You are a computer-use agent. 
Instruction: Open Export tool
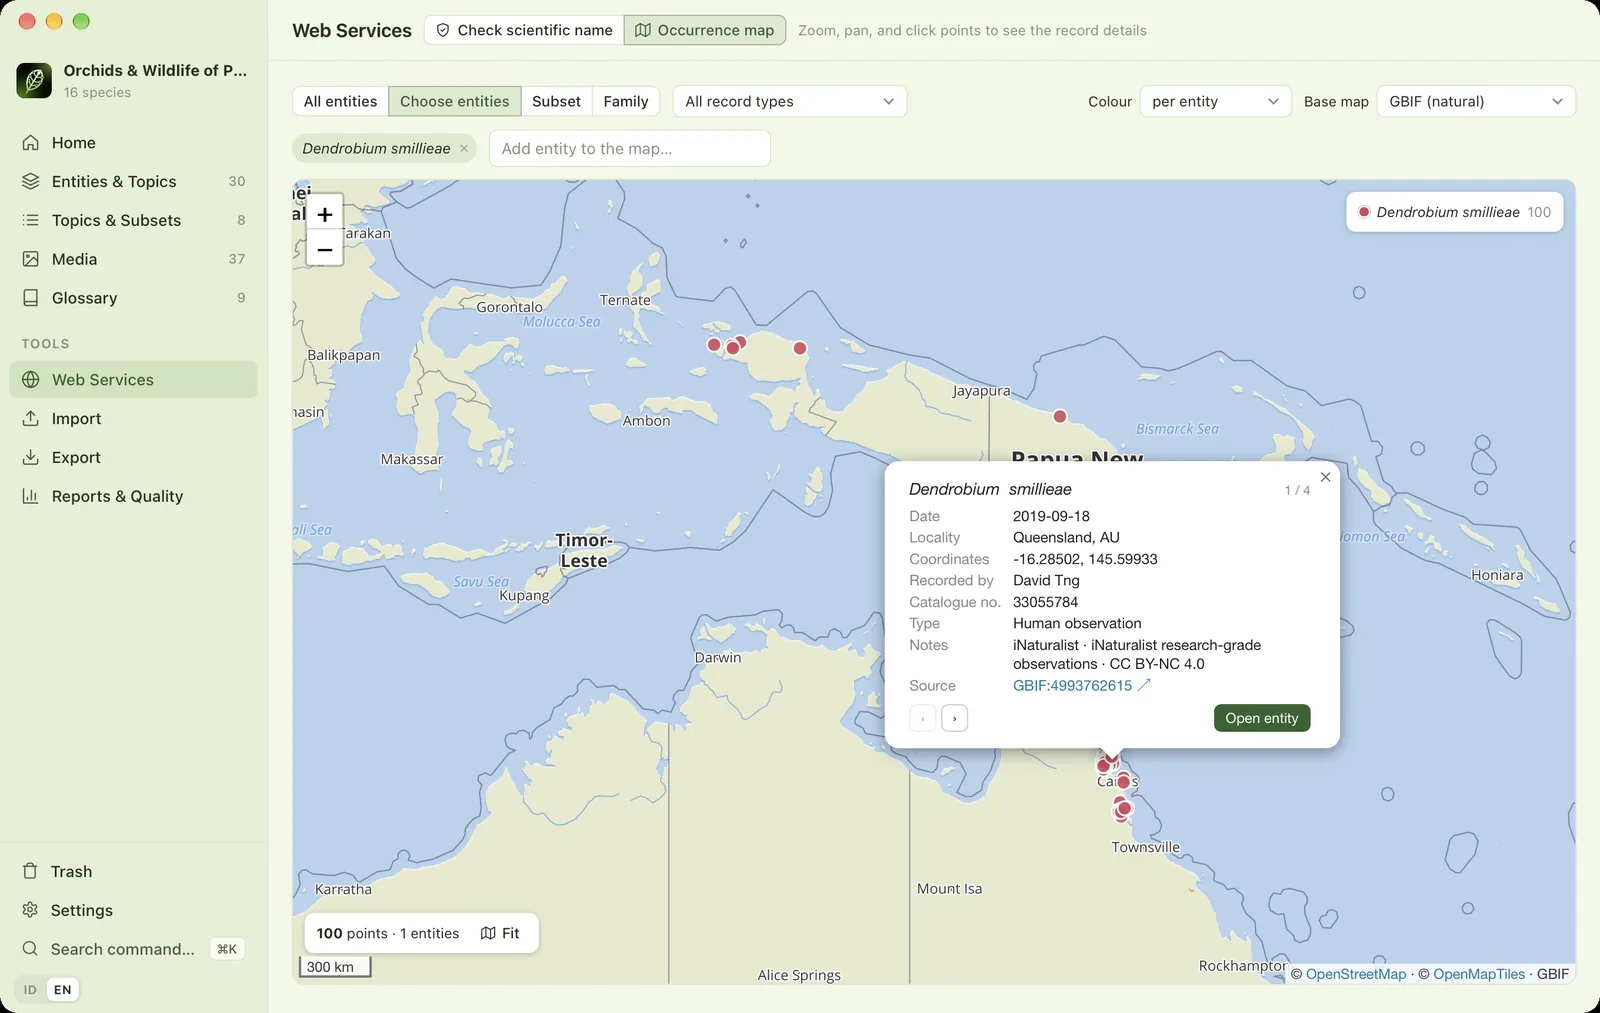133,458
